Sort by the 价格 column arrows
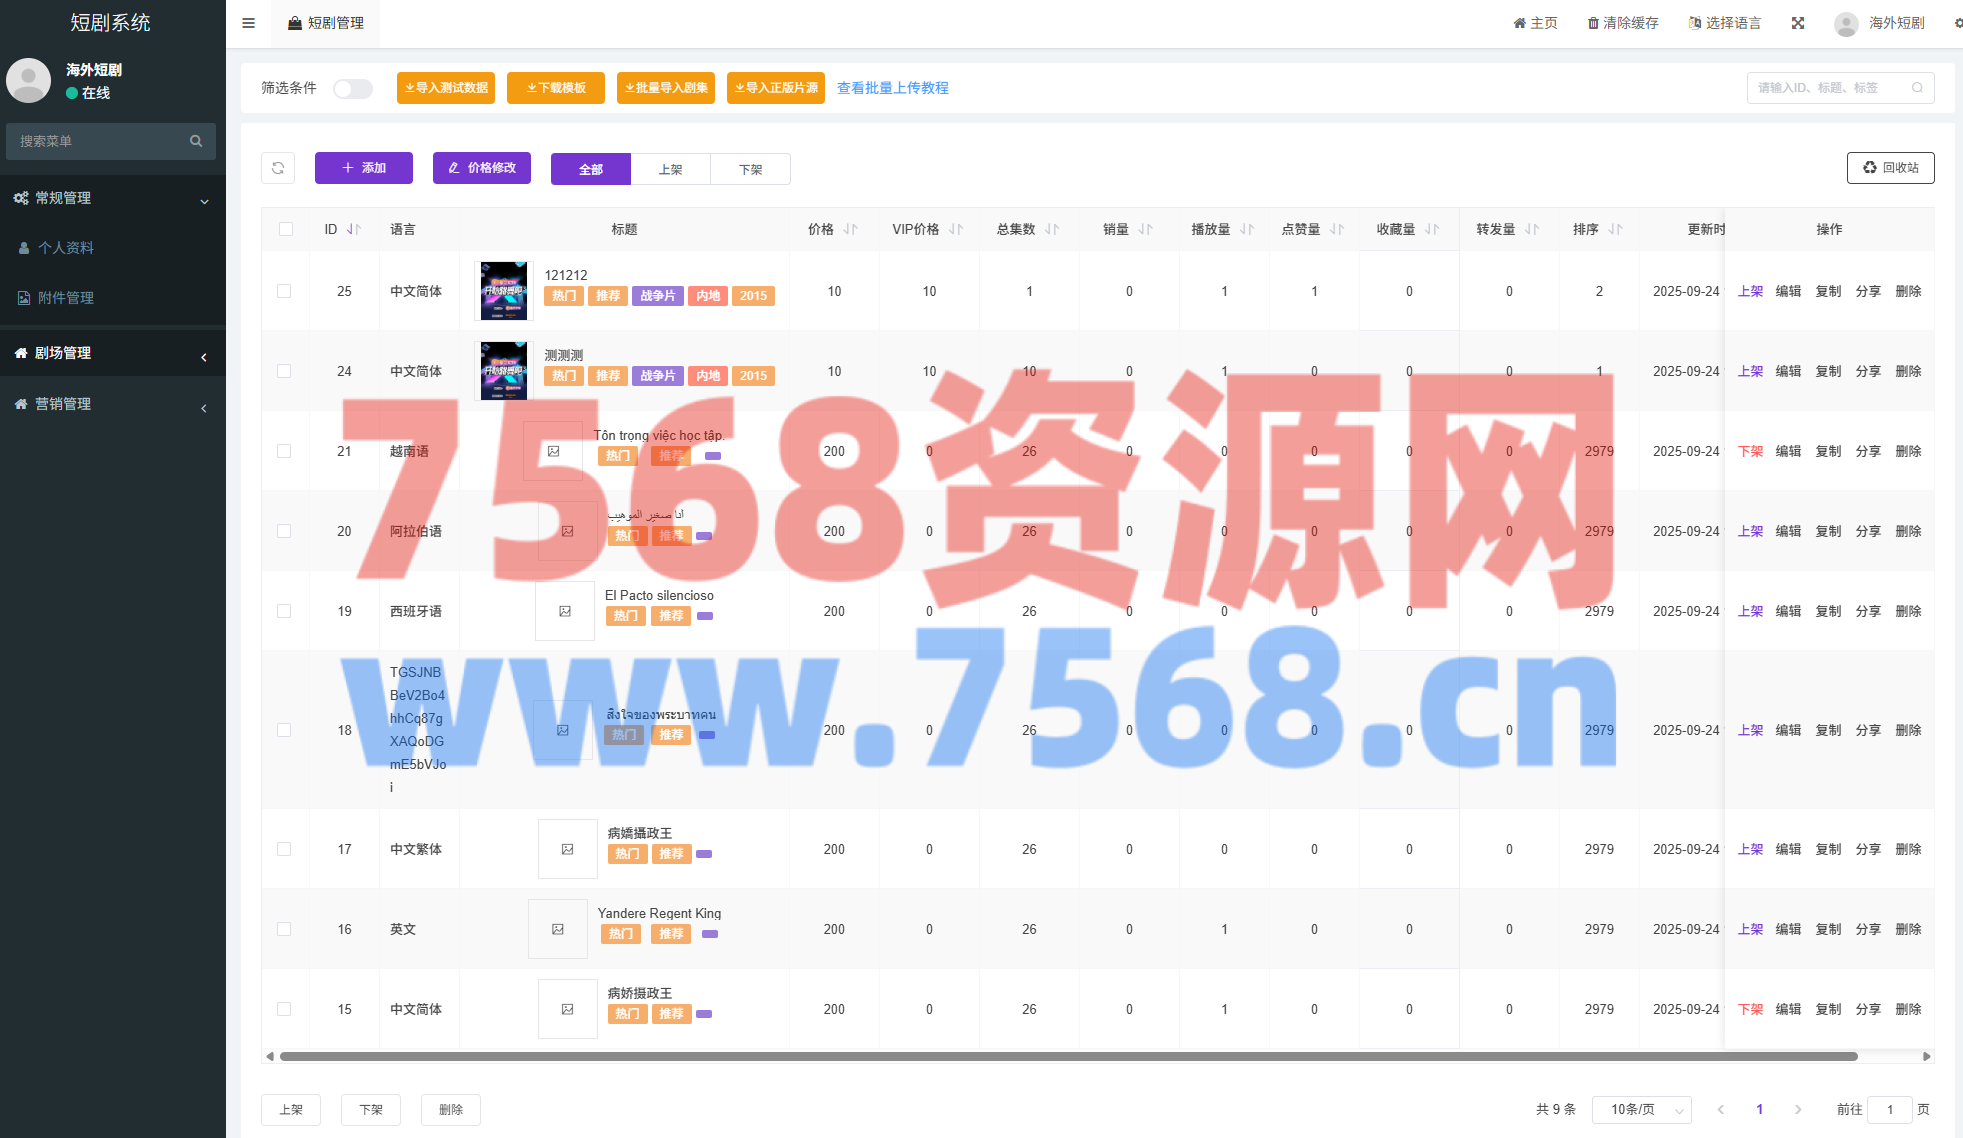Viewport: 1963px width, 1138px height. click(850, 230)
